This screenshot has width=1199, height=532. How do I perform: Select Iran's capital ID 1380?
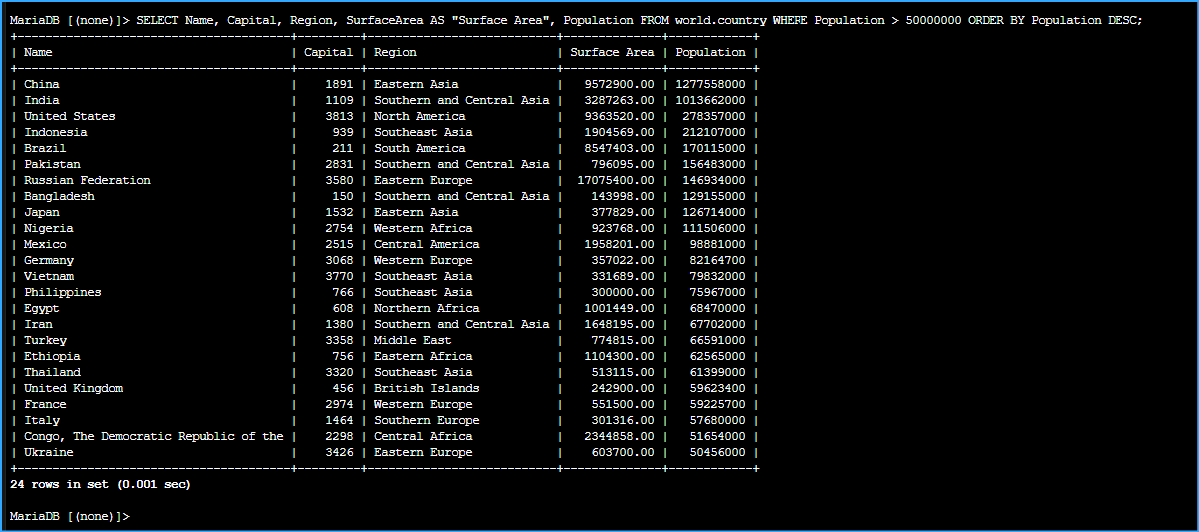pyautogui.click(x=340, y=324)
